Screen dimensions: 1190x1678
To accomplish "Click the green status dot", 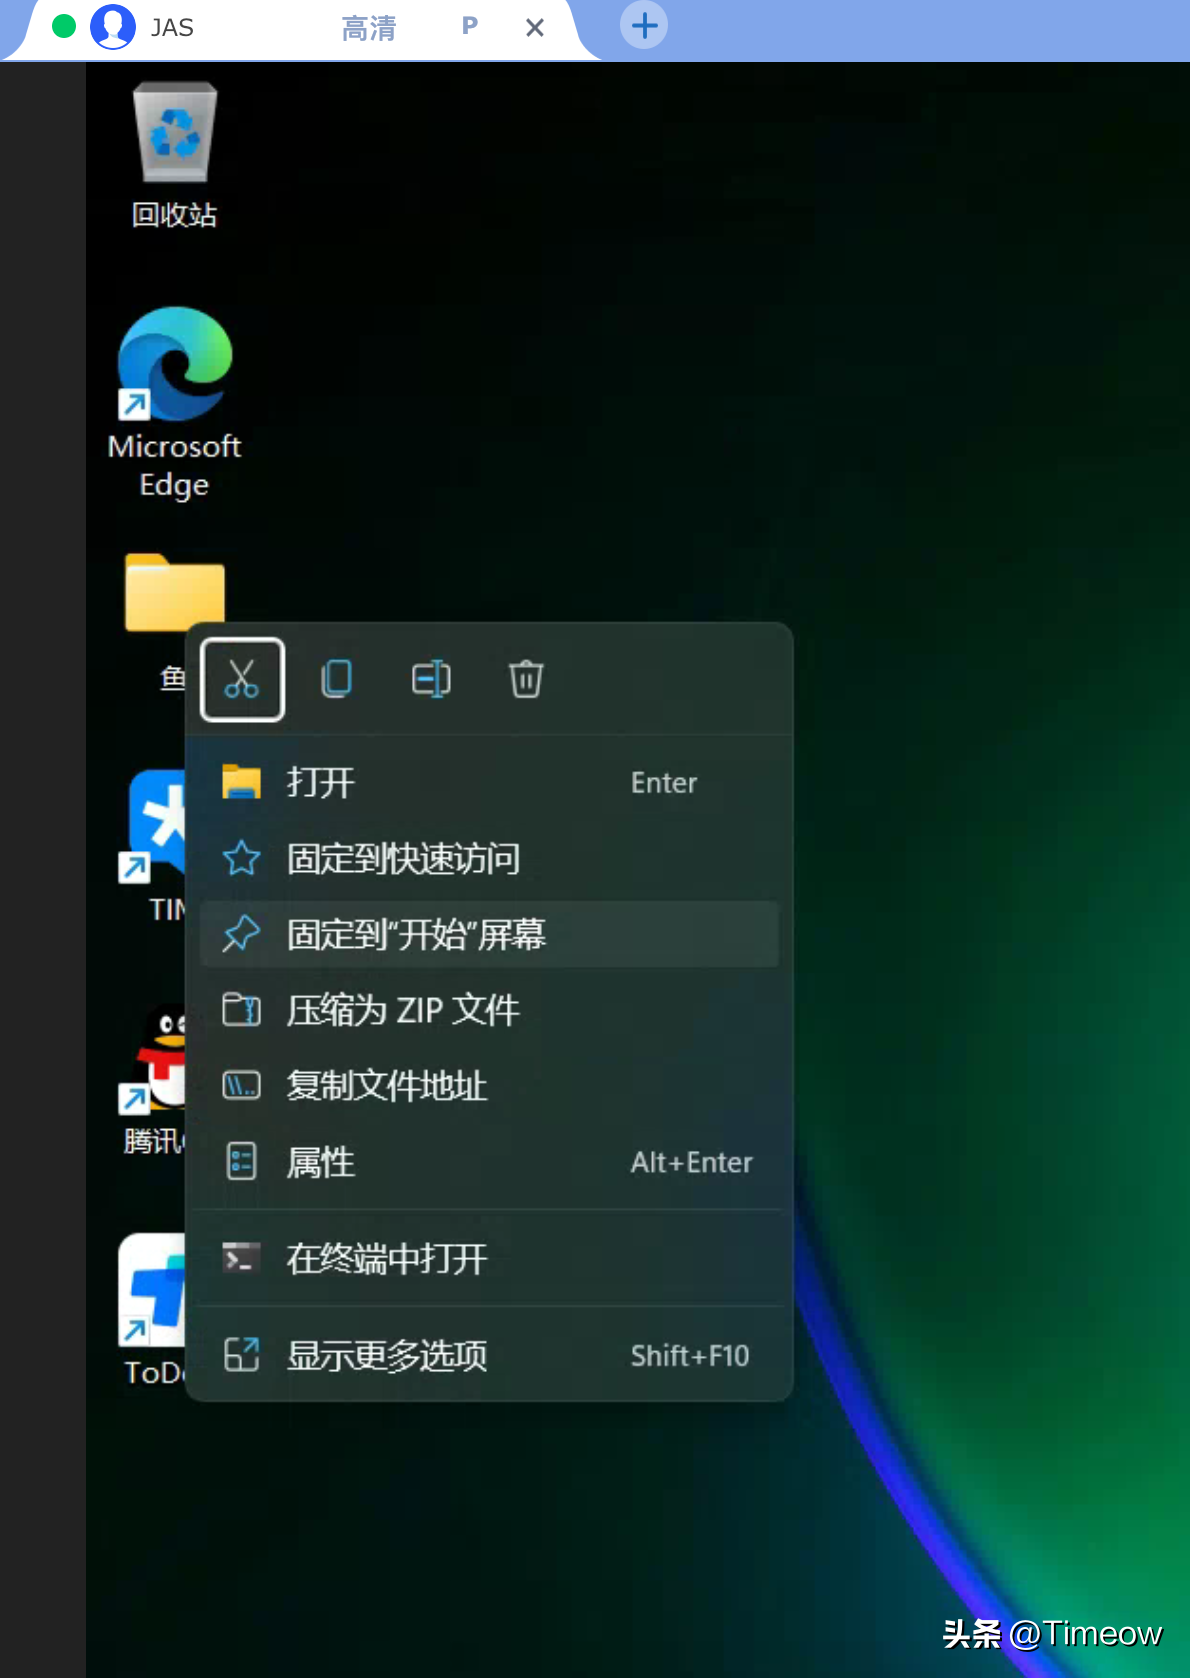I will (64, 26).
